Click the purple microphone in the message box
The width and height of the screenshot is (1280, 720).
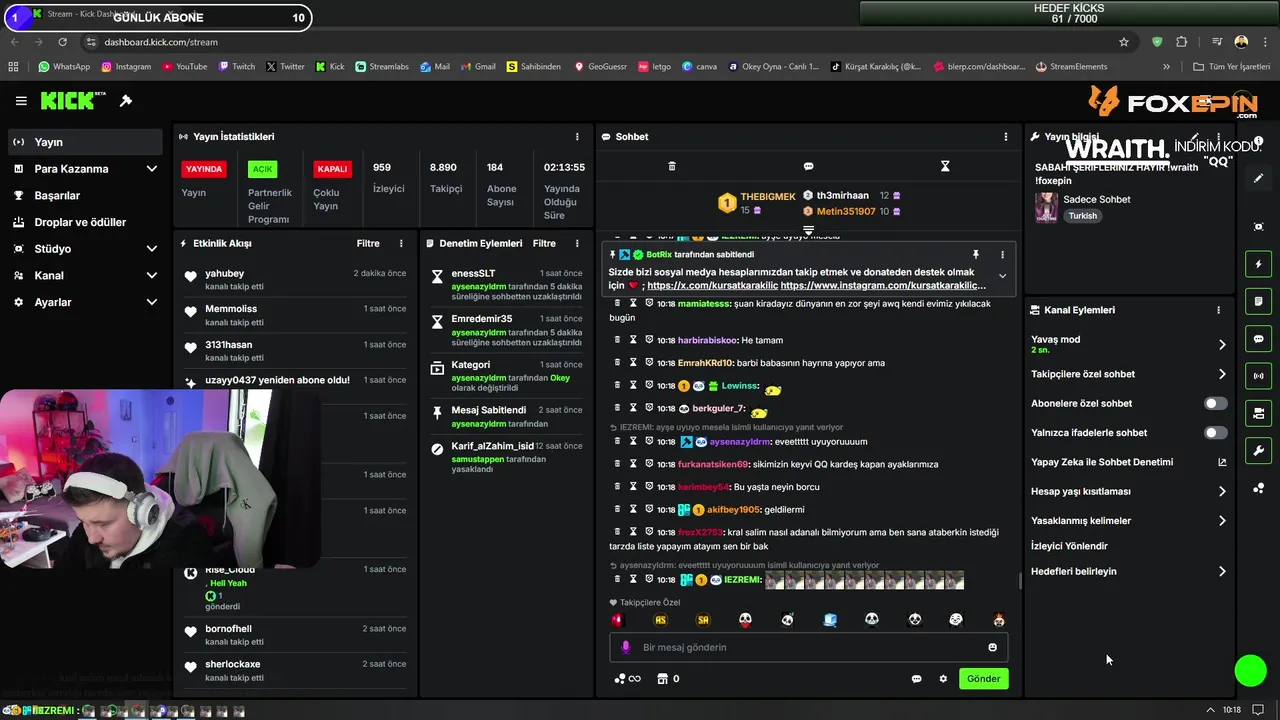[626, 648]
